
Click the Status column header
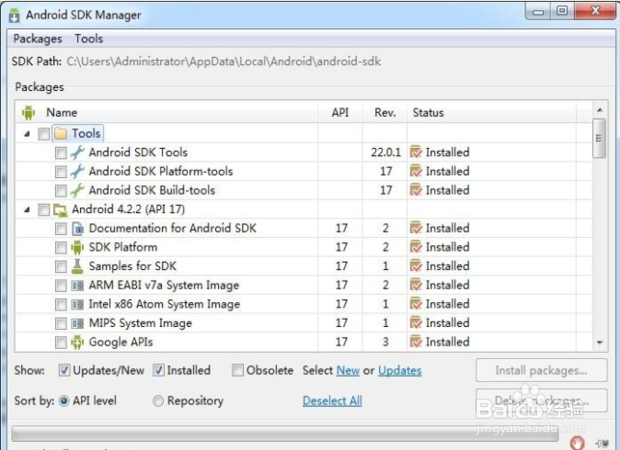[428, 113]
